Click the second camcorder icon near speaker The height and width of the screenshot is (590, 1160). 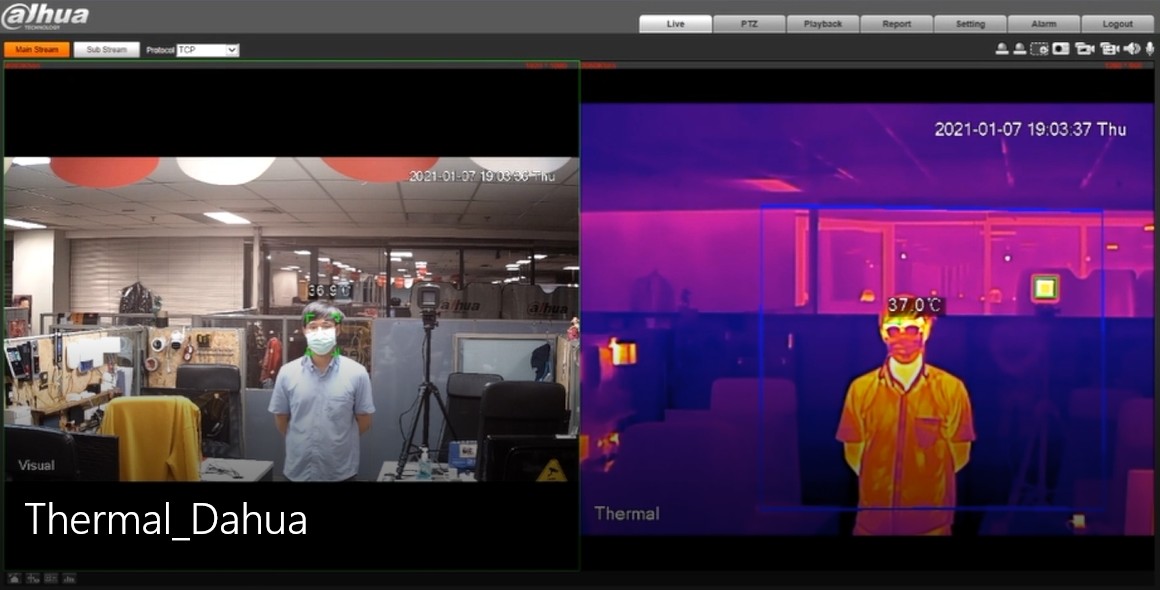[x=1110, y=49]
